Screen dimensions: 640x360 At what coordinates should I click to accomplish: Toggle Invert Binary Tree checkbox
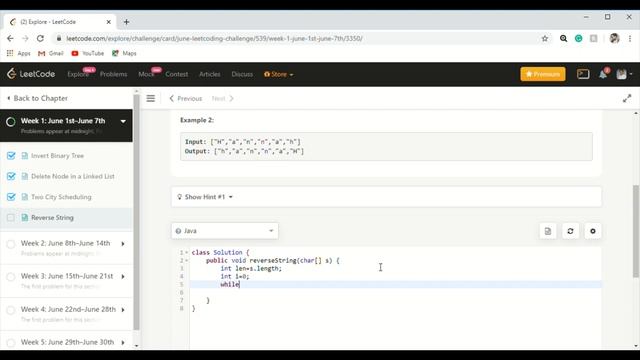[x=11, y=156]
